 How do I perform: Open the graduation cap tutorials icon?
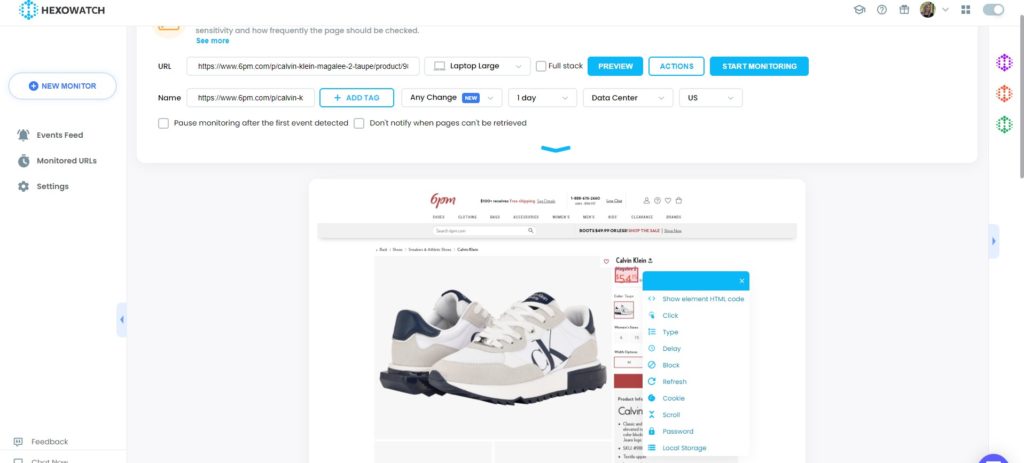coord(859,10)
